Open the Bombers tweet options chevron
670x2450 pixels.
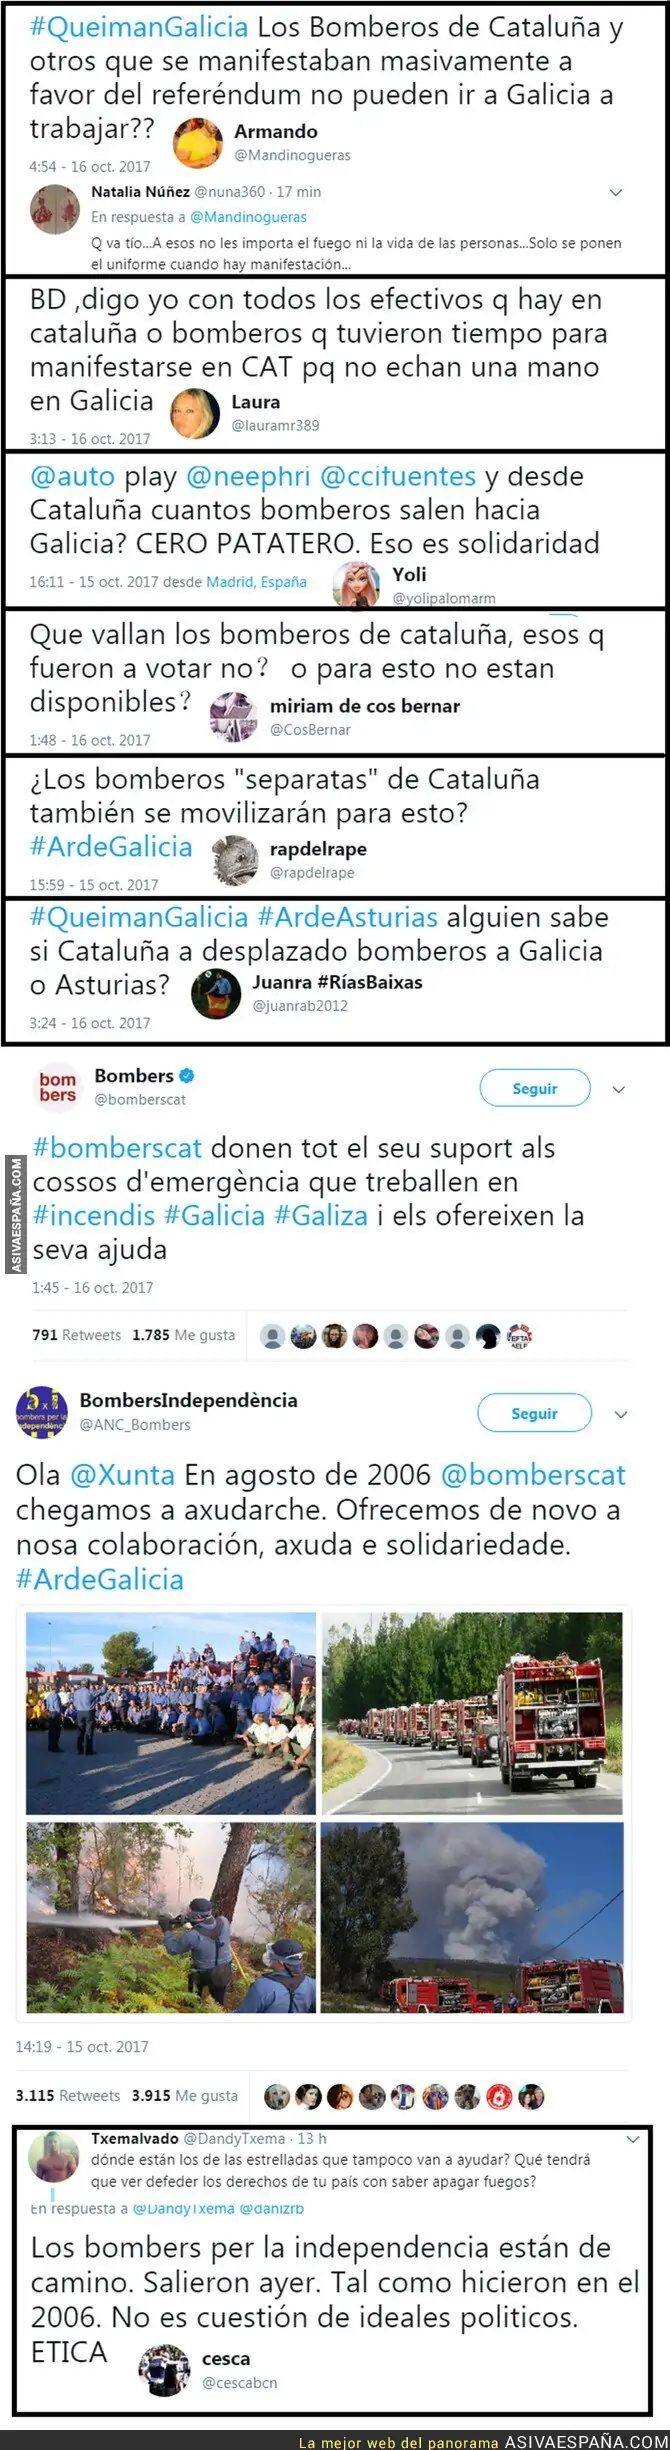(x=618, y=1090)
